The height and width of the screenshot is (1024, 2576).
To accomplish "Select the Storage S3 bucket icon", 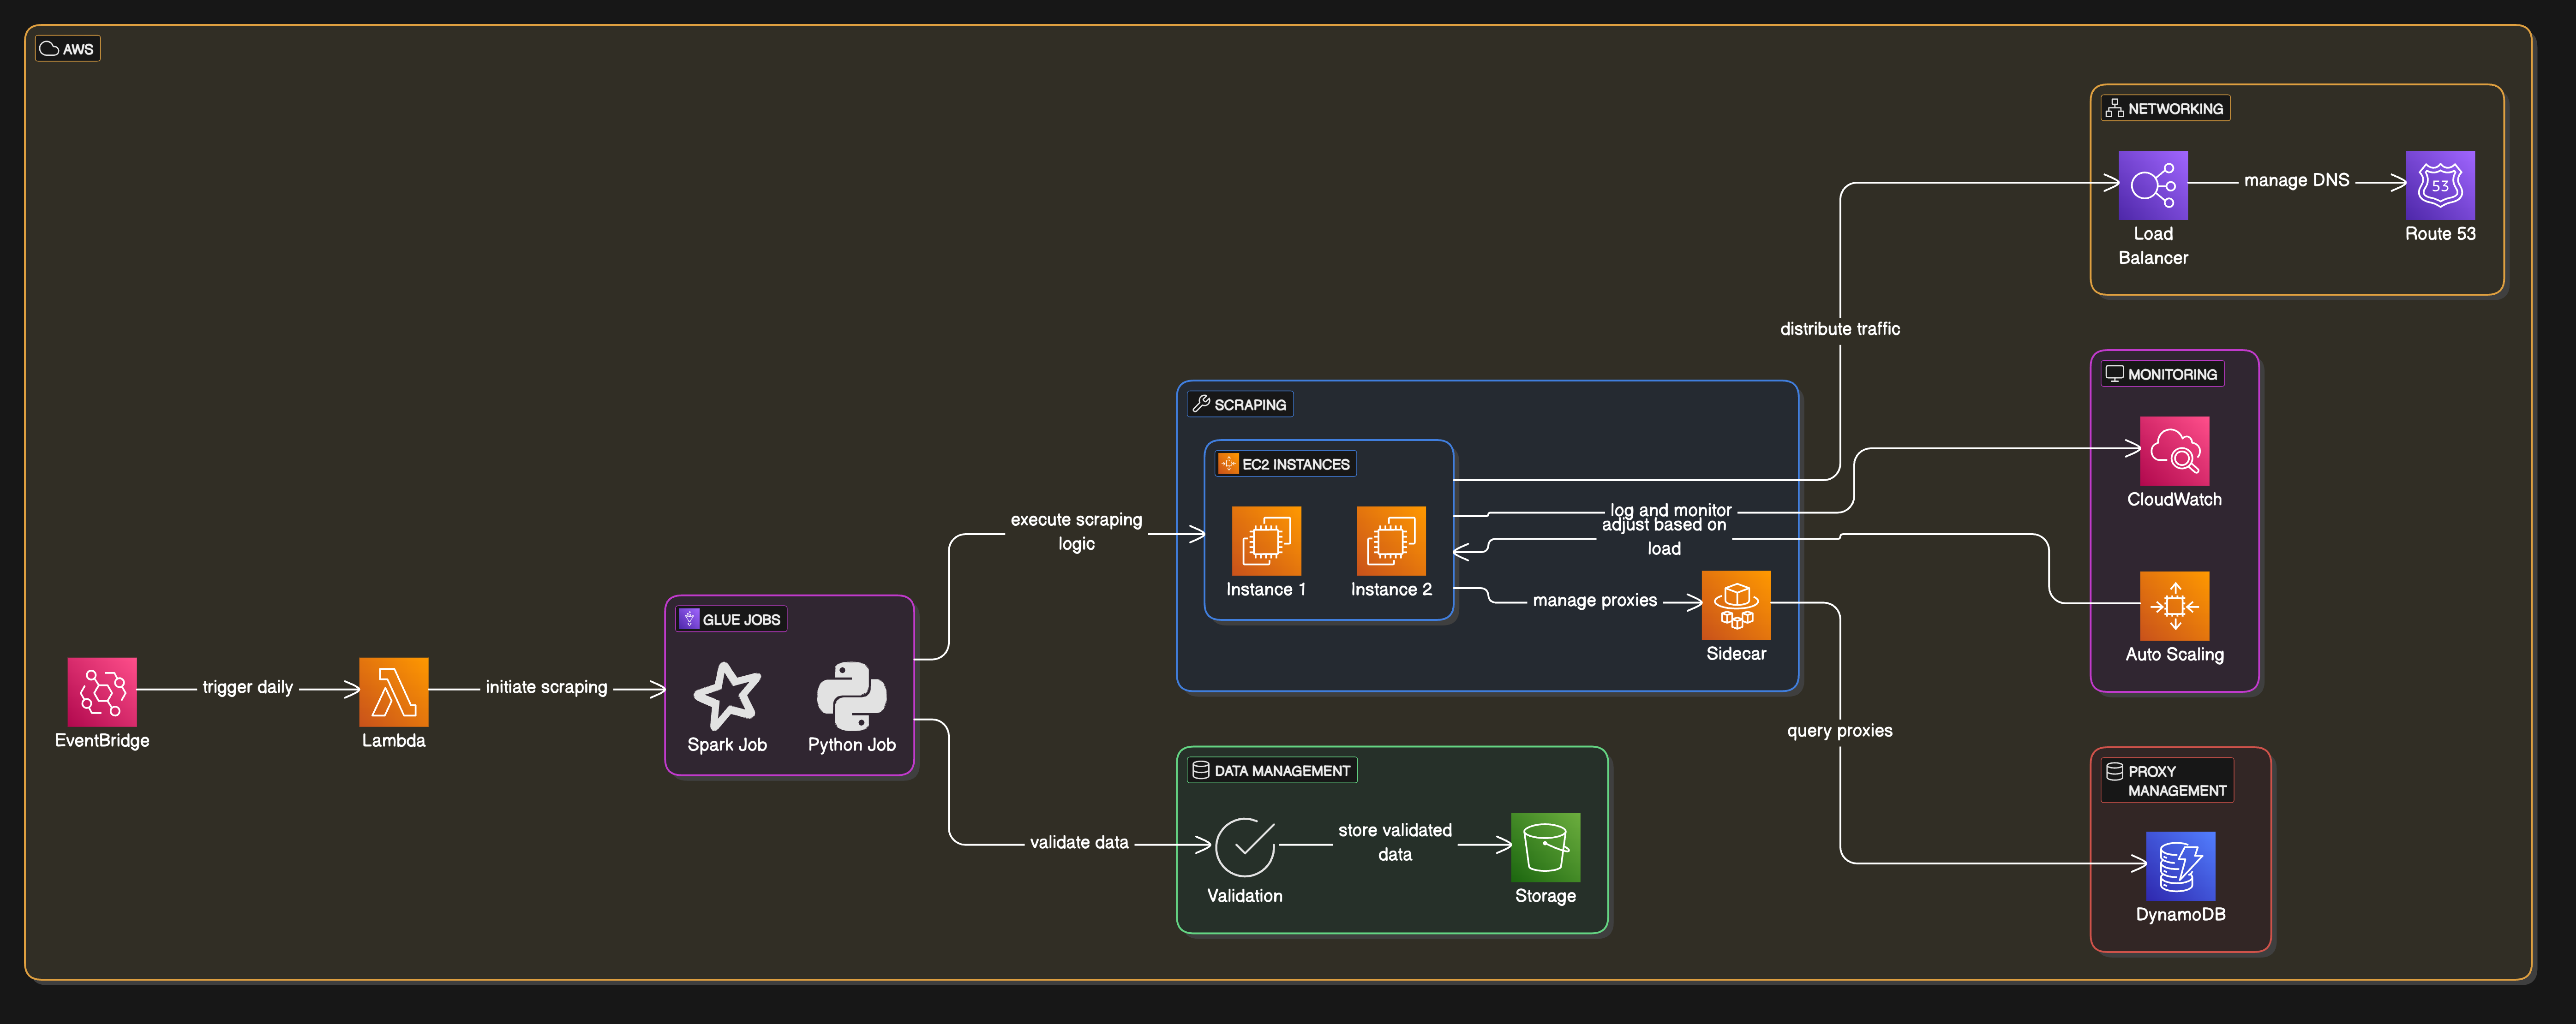I will tap(1546, 848).
